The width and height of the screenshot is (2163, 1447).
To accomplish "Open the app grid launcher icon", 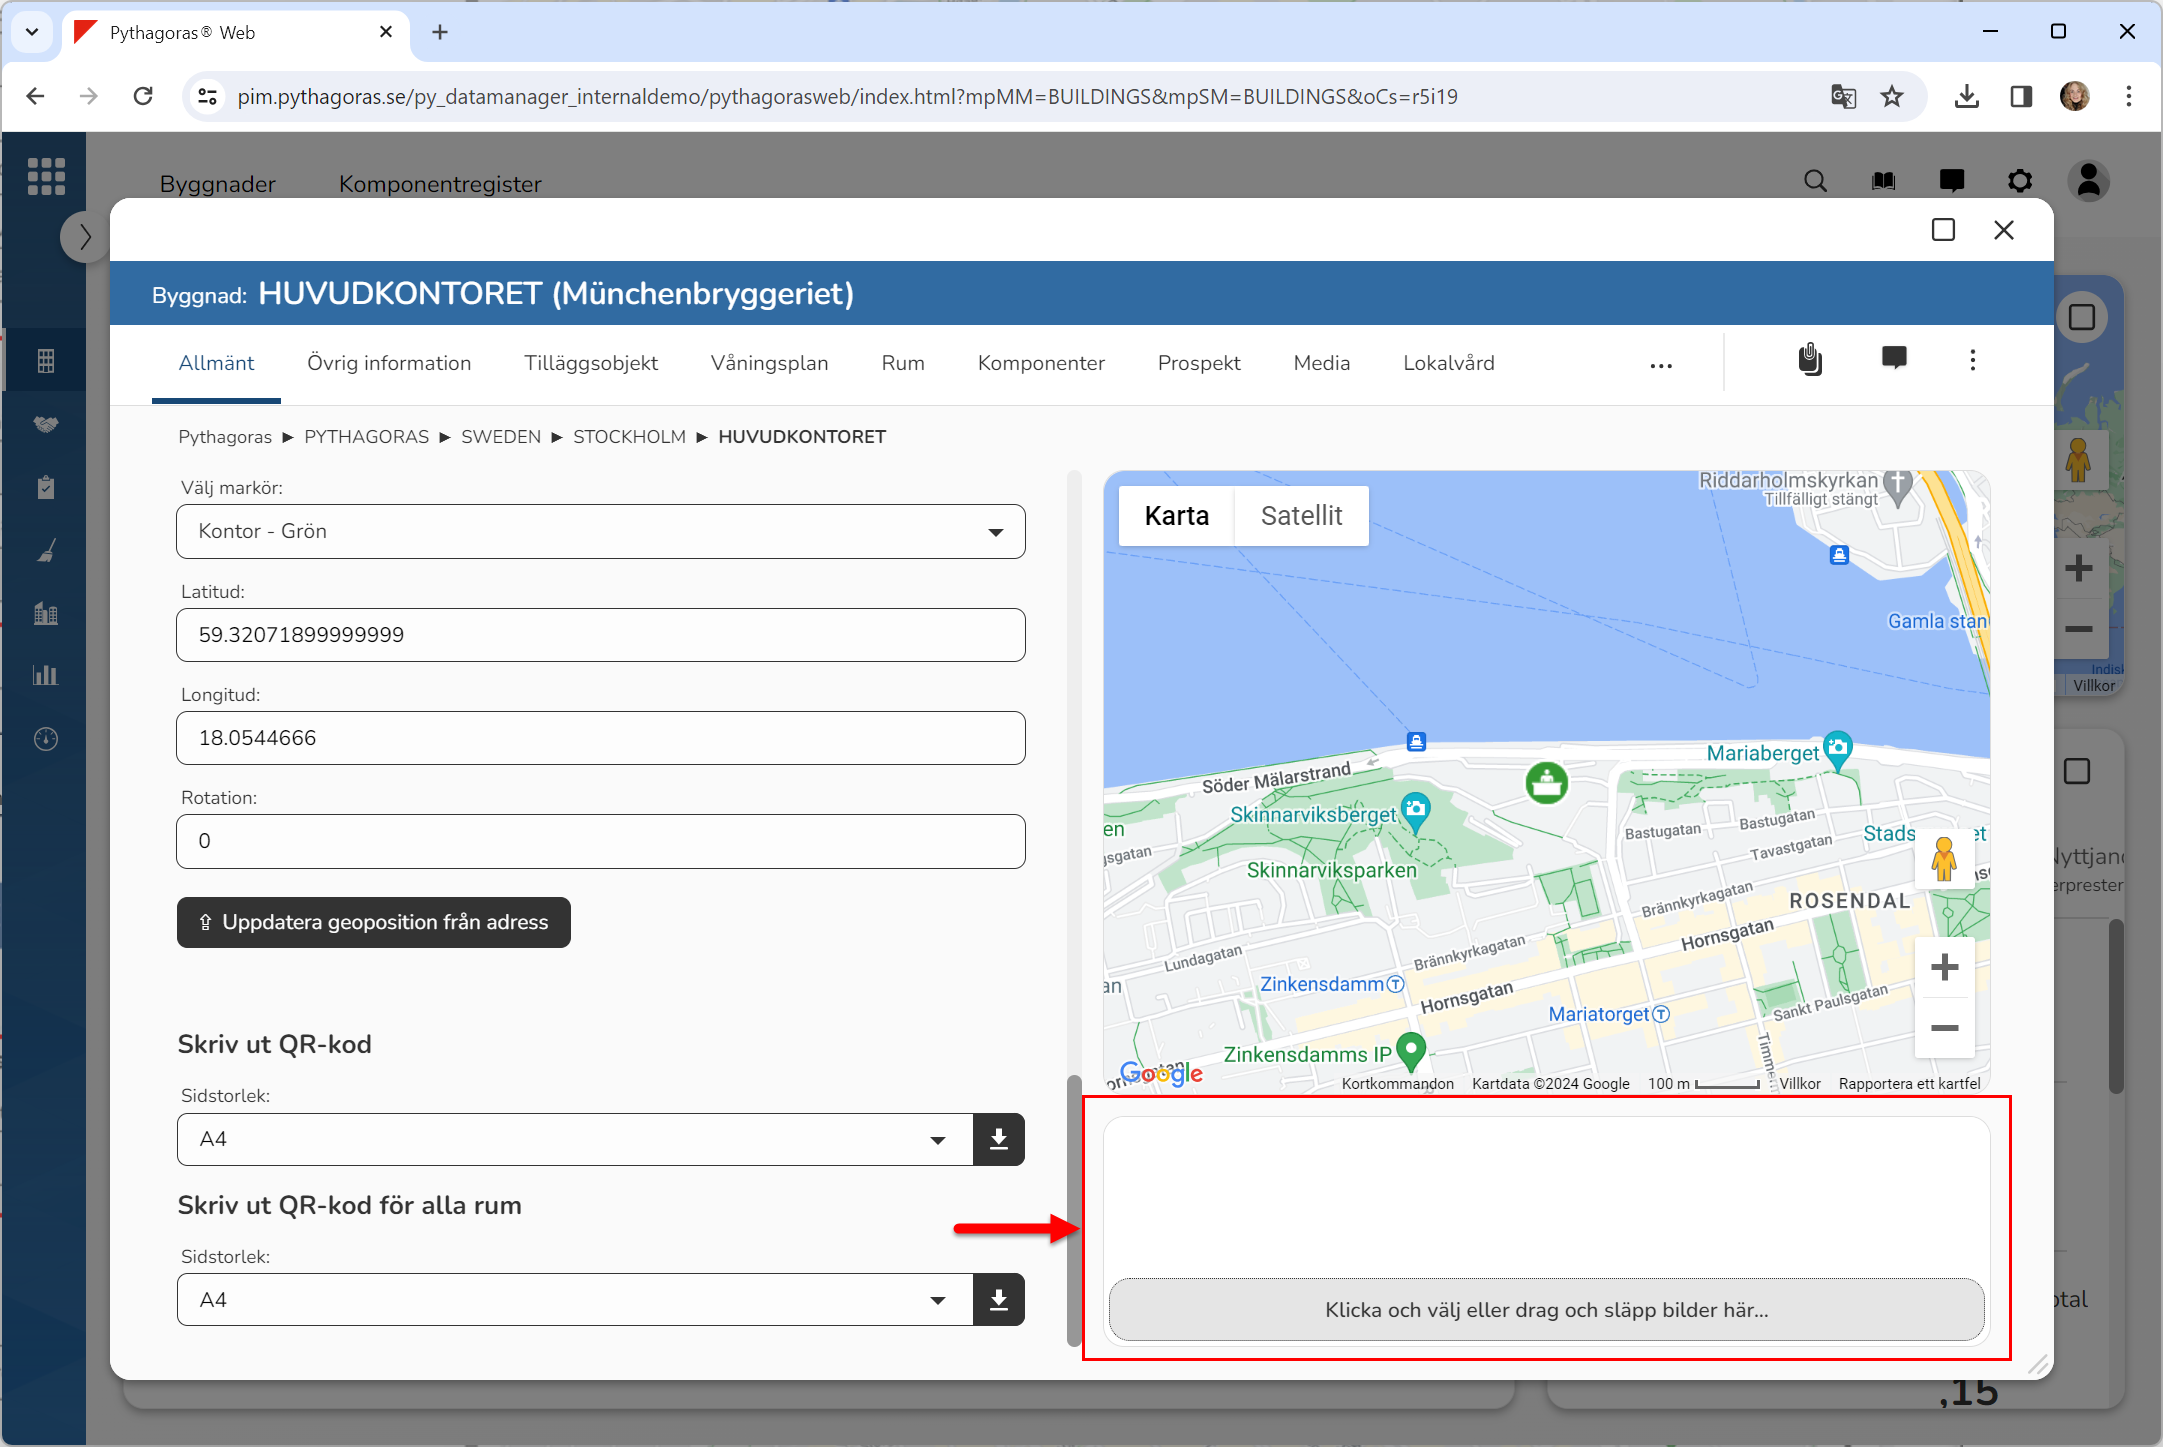I will (x=46, y=177).
